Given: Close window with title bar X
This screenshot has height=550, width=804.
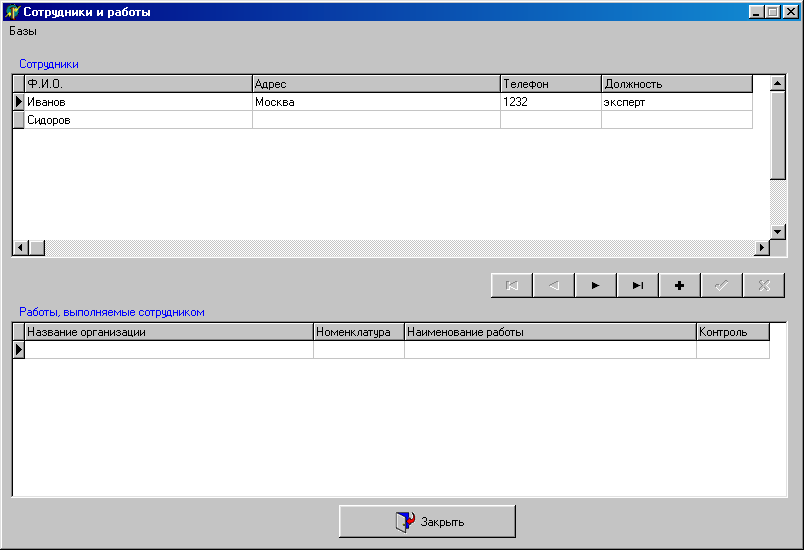Looking at the screenshot, I should [791, 12].
